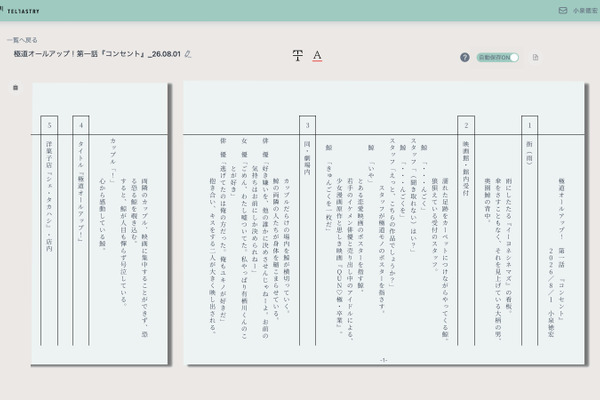The height and width of the screenshot is (400, 600).
Task: Click the date and author line 2026/8/1
Action: coord(551,292)
